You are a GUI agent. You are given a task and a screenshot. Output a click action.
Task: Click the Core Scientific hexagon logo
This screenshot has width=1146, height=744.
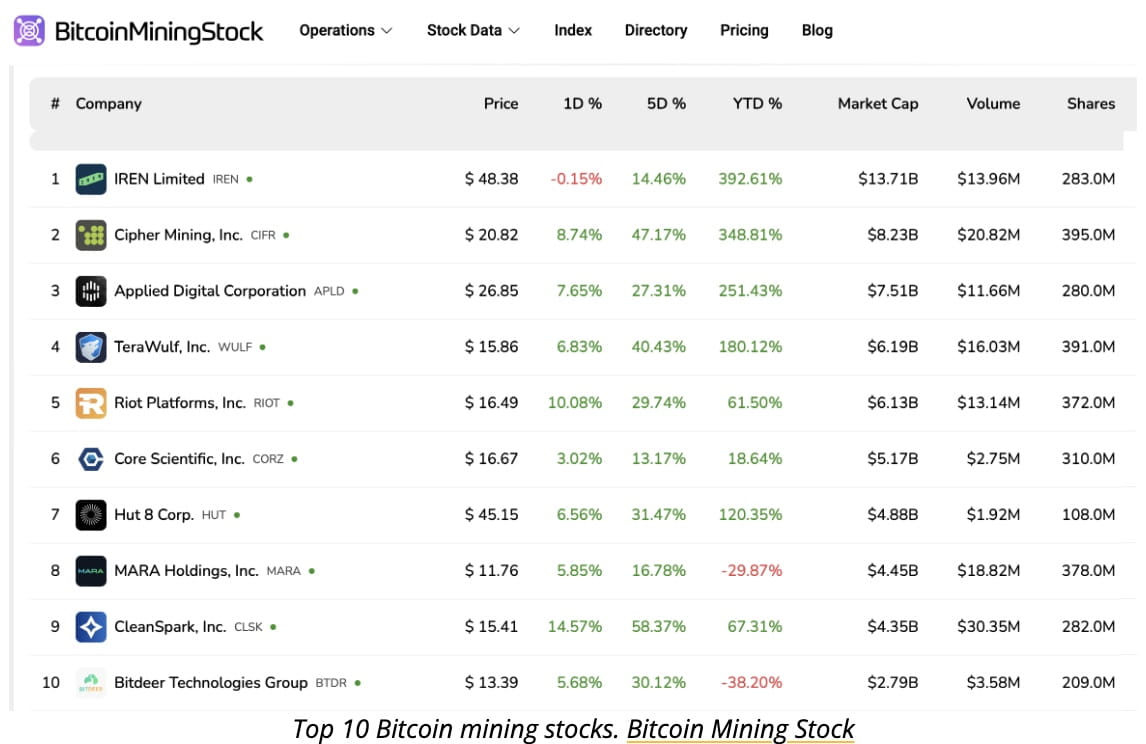91,459
